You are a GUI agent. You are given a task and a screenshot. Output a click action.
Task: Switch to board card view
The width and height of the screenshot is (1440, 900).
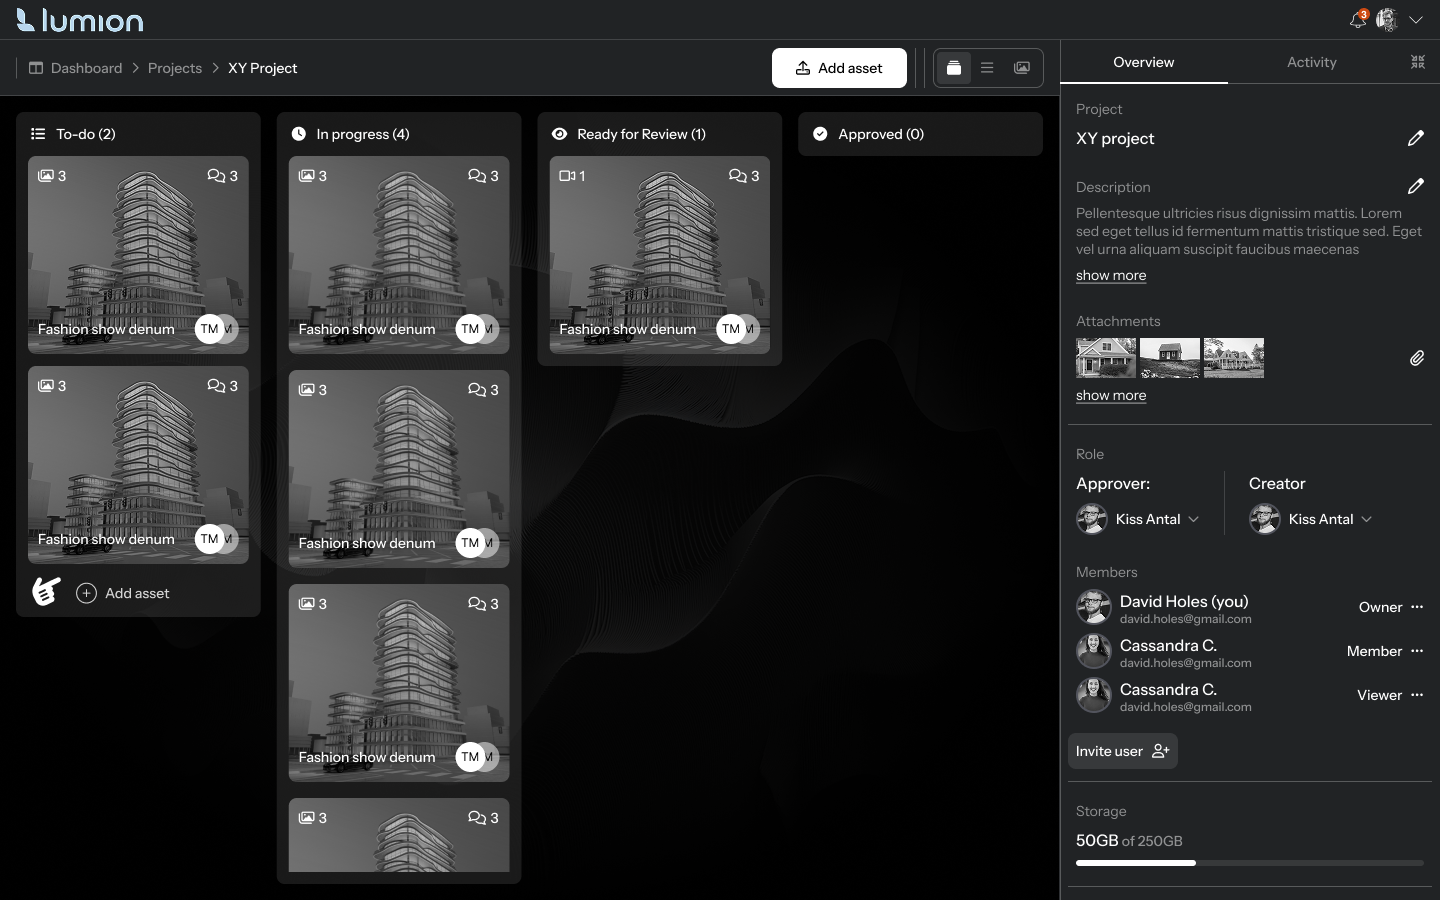pos(954,68)
